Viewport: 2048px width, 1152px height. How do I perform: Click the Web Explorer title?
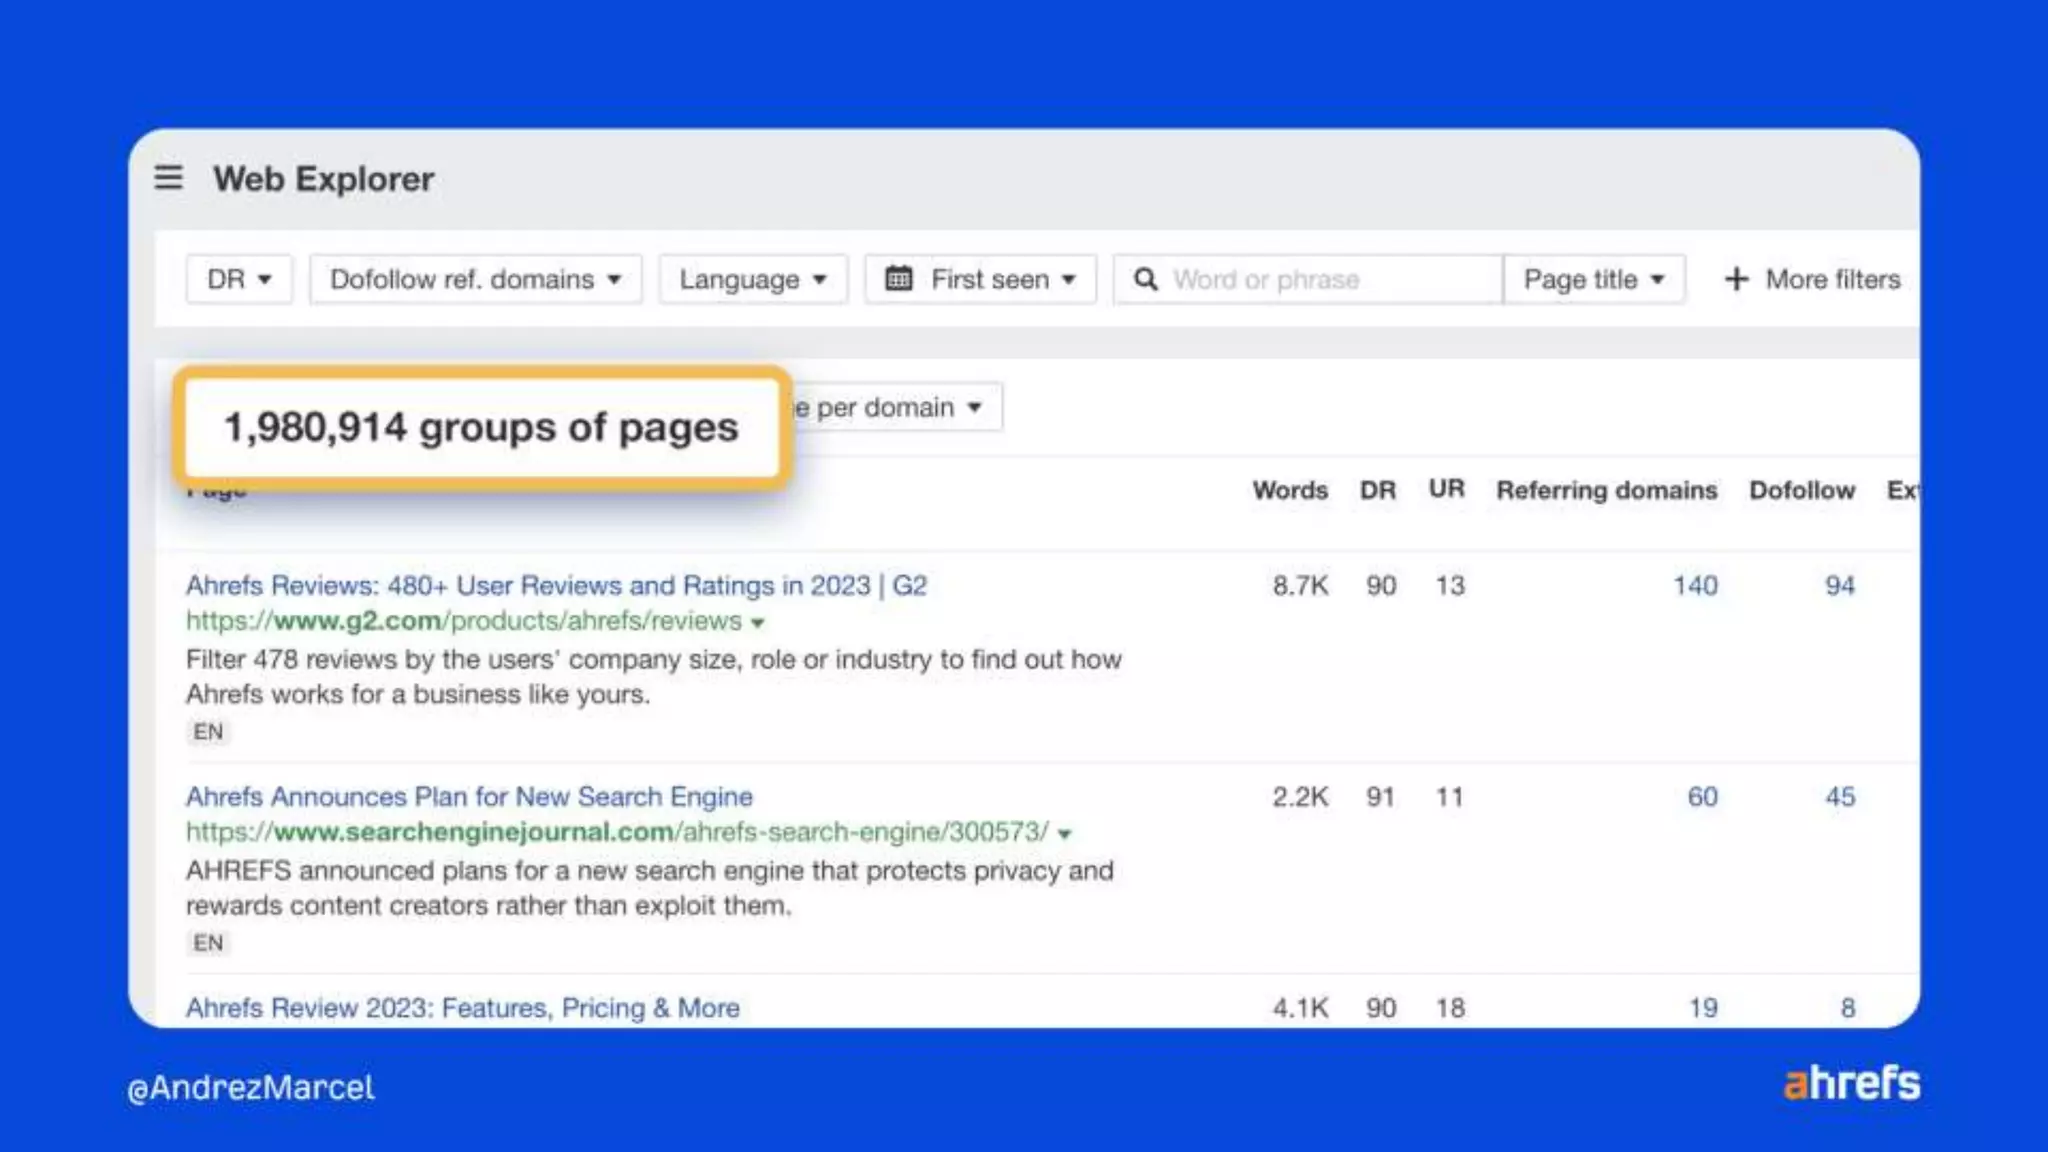[324, 179]
